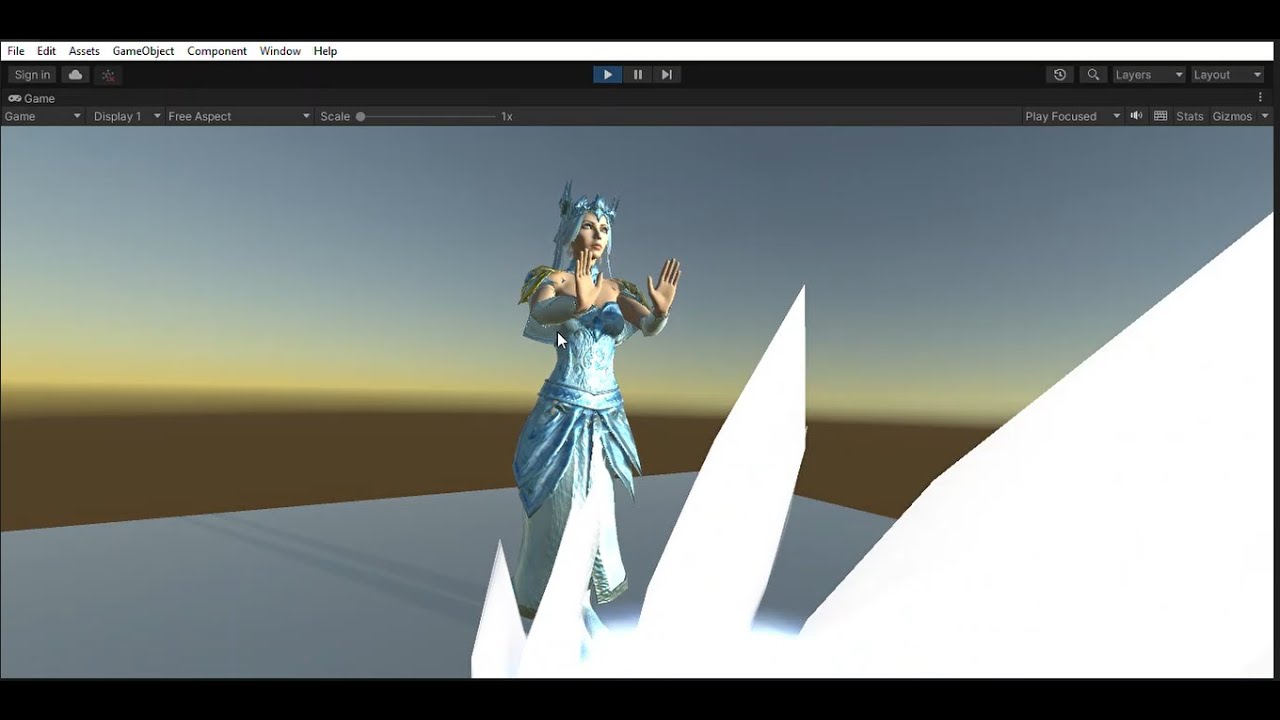The height and width of the screenshot is (720, 1280).
Task: Open the Game view mode dropdown
Action: point(42,116)
